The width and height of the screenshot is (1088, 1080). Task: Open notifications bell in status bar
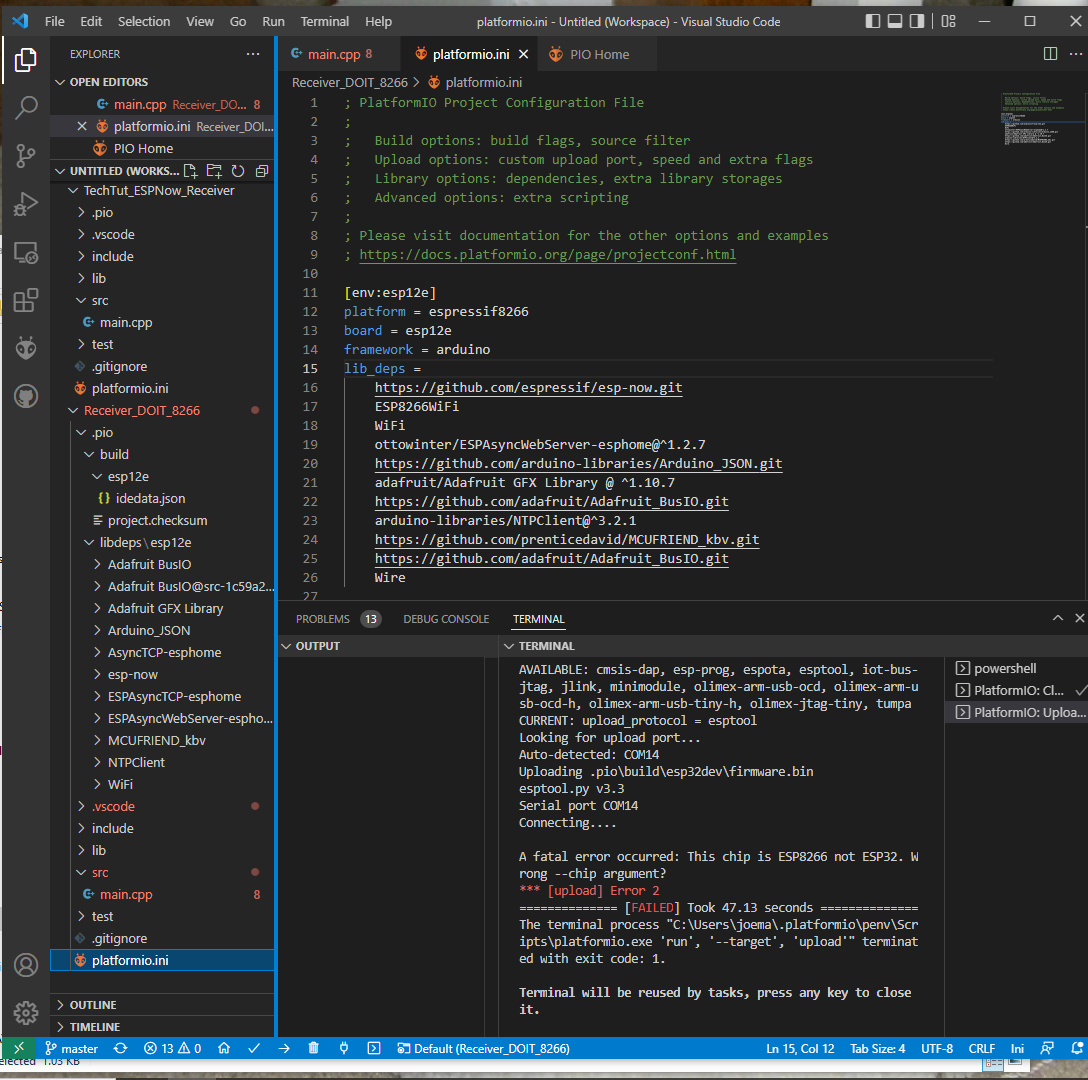[x=1077, y=1048]
